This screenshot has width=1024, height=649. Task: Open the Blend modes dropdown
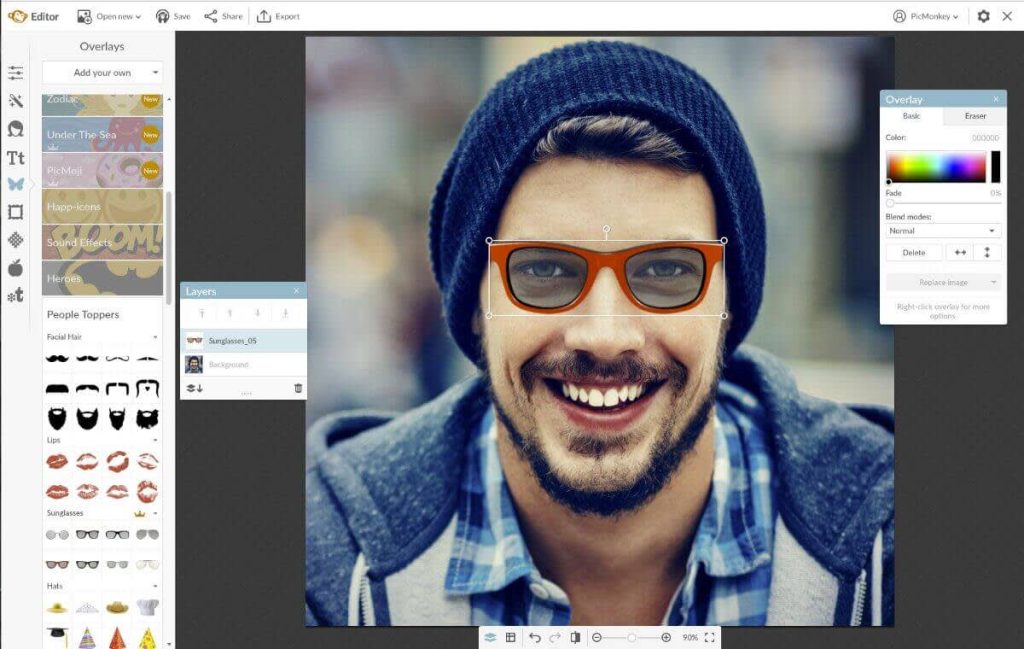click(x=941, y=230)
